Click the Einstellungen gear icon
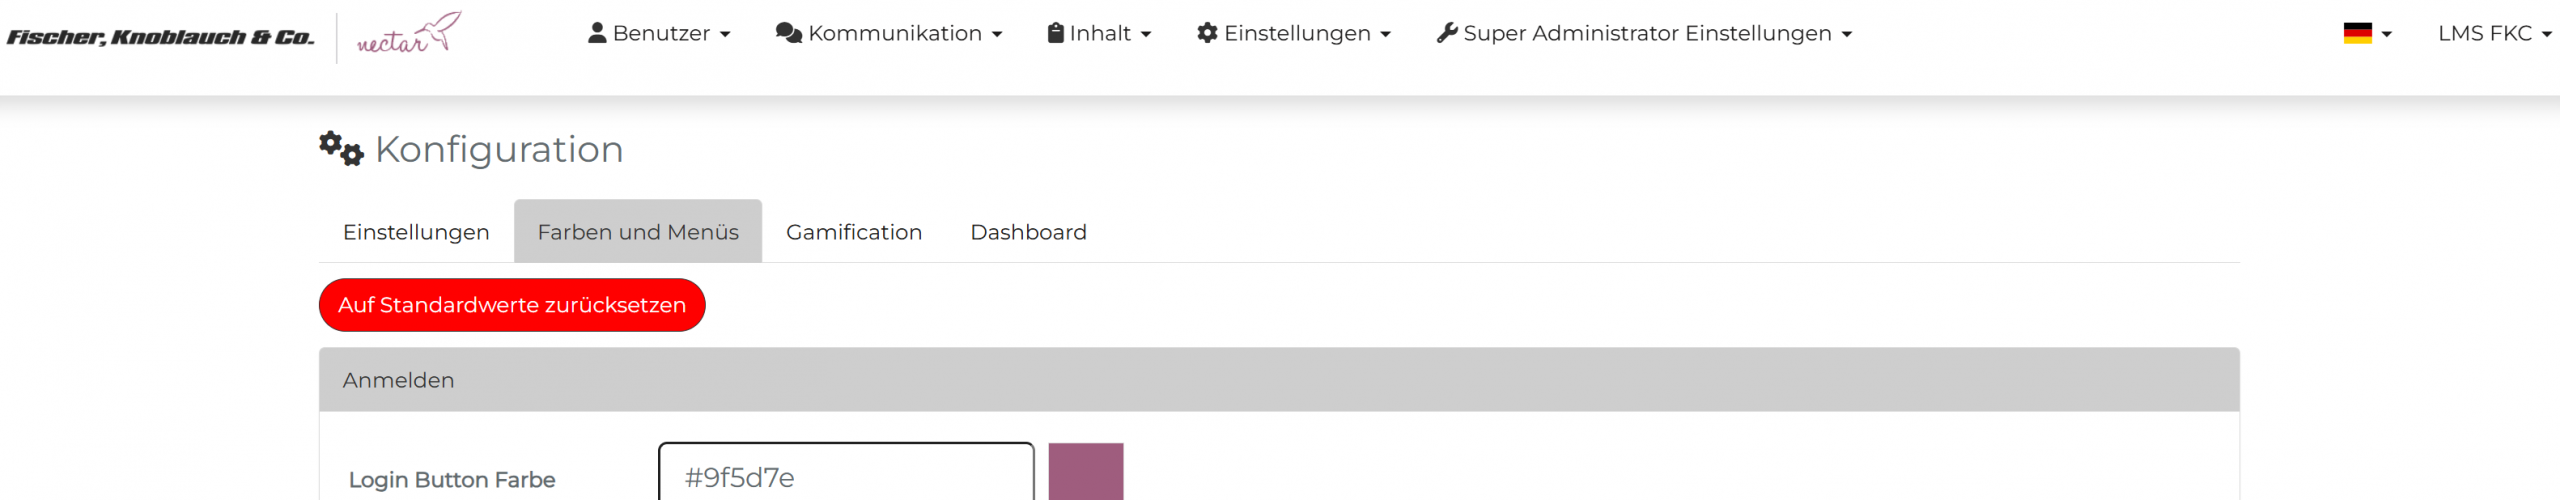This screenshot has height=500, width=2560. click(x=1207, y=33)
